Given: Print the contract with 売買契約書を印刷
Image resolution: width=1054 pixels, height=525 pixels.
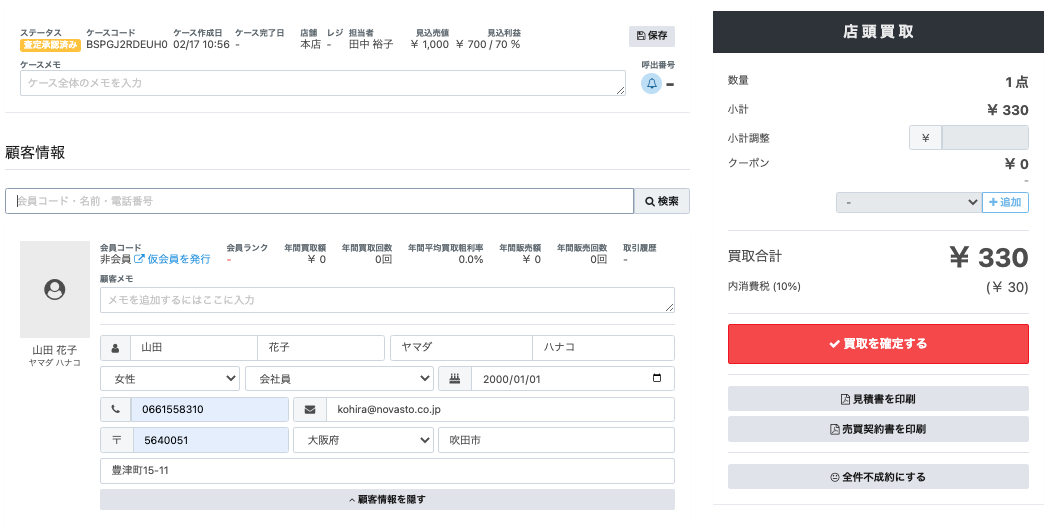Looking at the screenshot, I should point(878,429).
